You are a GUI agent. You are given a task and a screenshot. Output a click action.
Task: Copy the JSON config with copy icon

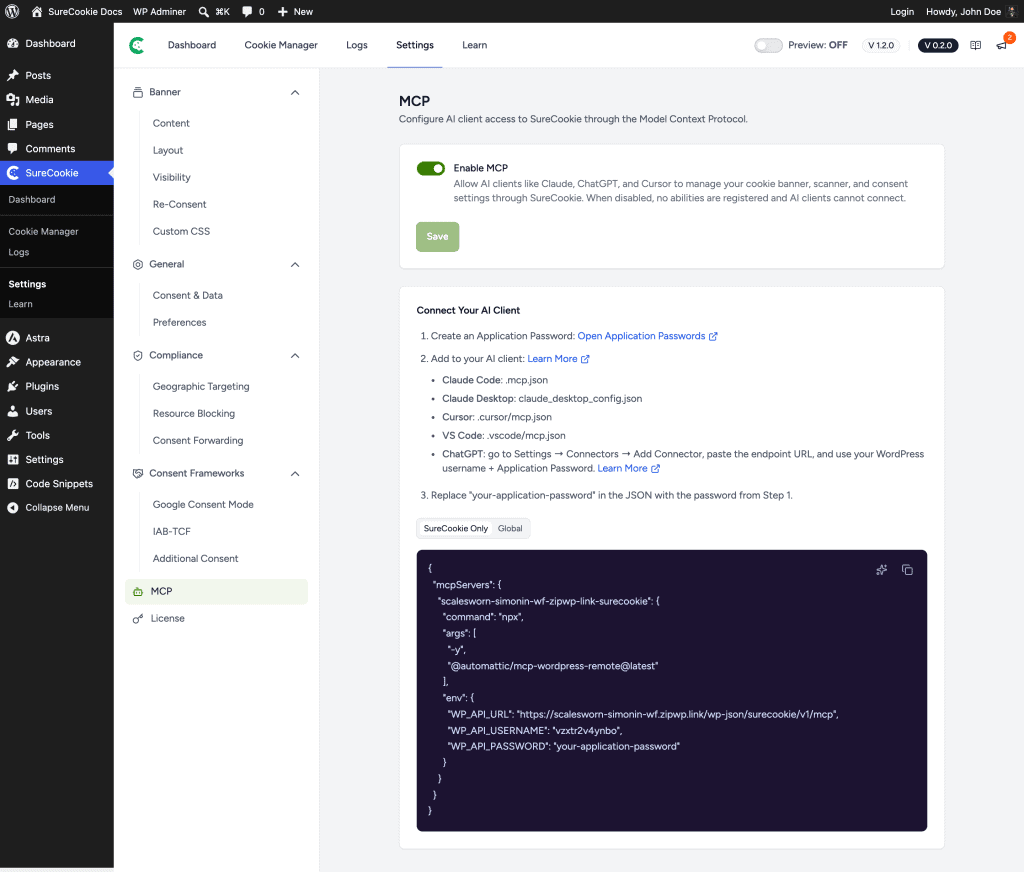tap(907, 570)
